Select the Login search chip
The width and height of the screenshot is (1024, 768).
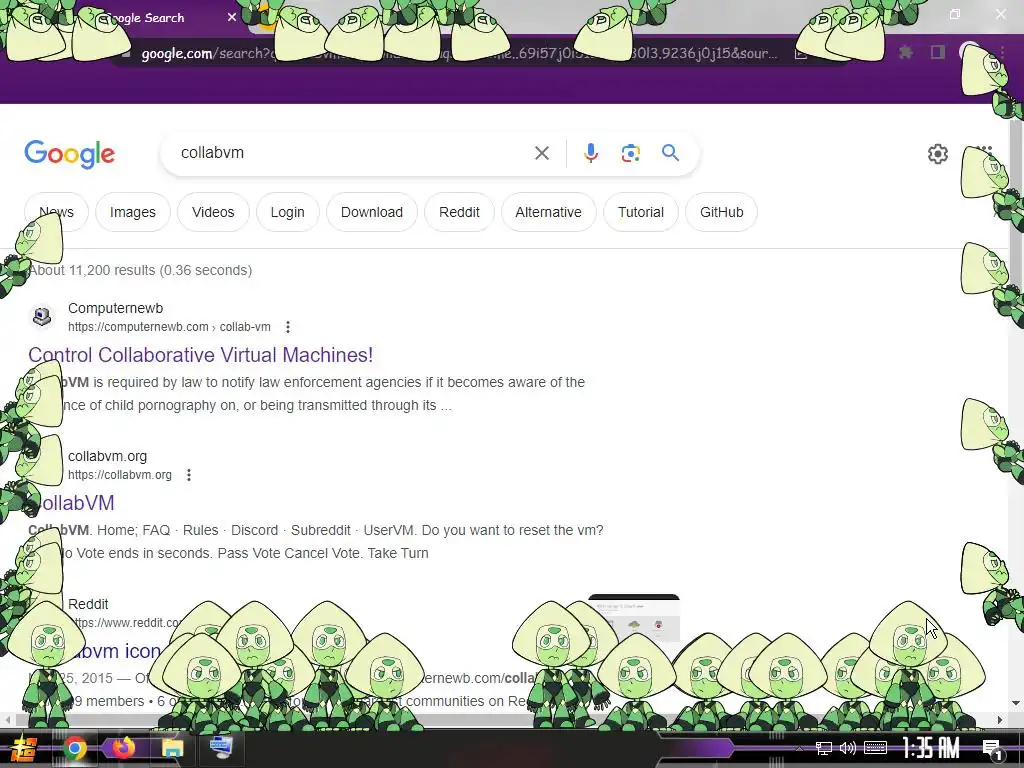(287, 212)
